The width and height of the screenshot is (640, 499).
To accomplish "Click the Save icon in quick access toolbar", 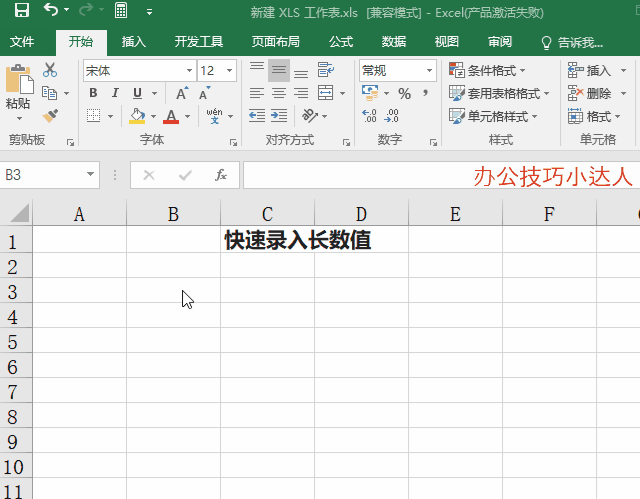I will (x=22, y=10).
